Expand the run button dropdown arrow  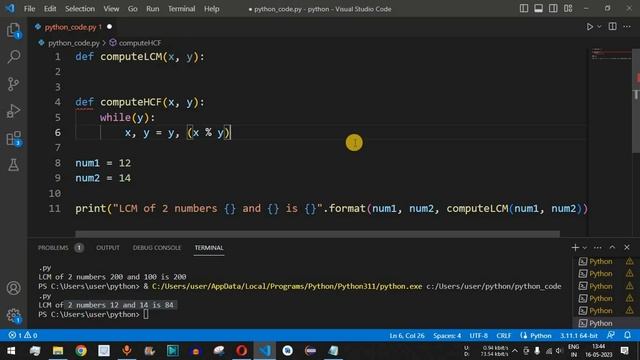pos(599,27)
